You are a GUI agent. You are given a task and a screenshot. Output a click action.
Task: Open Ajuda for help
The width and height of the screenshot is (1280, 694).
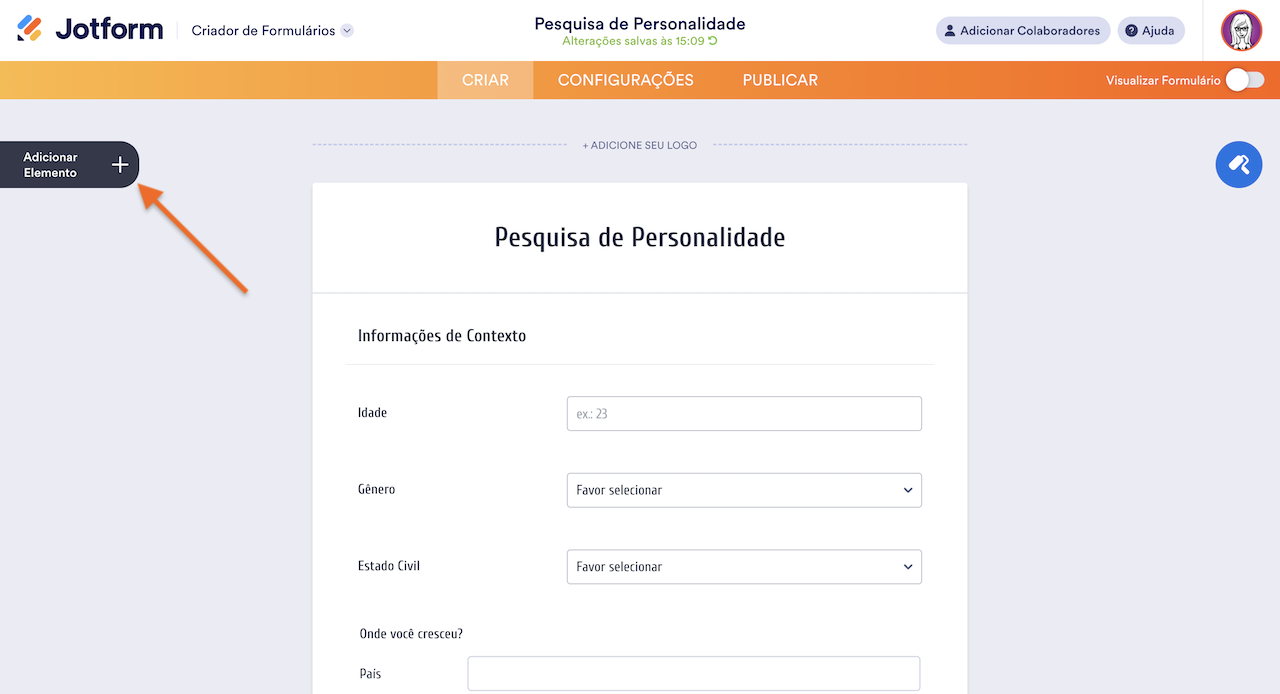(1150, 30)
